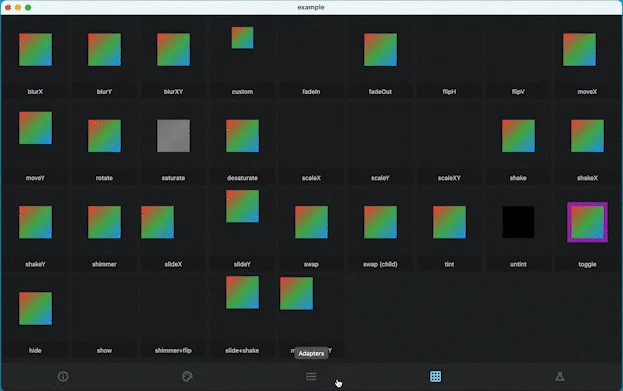Trigger the 'slideY' label

(242, 264)
